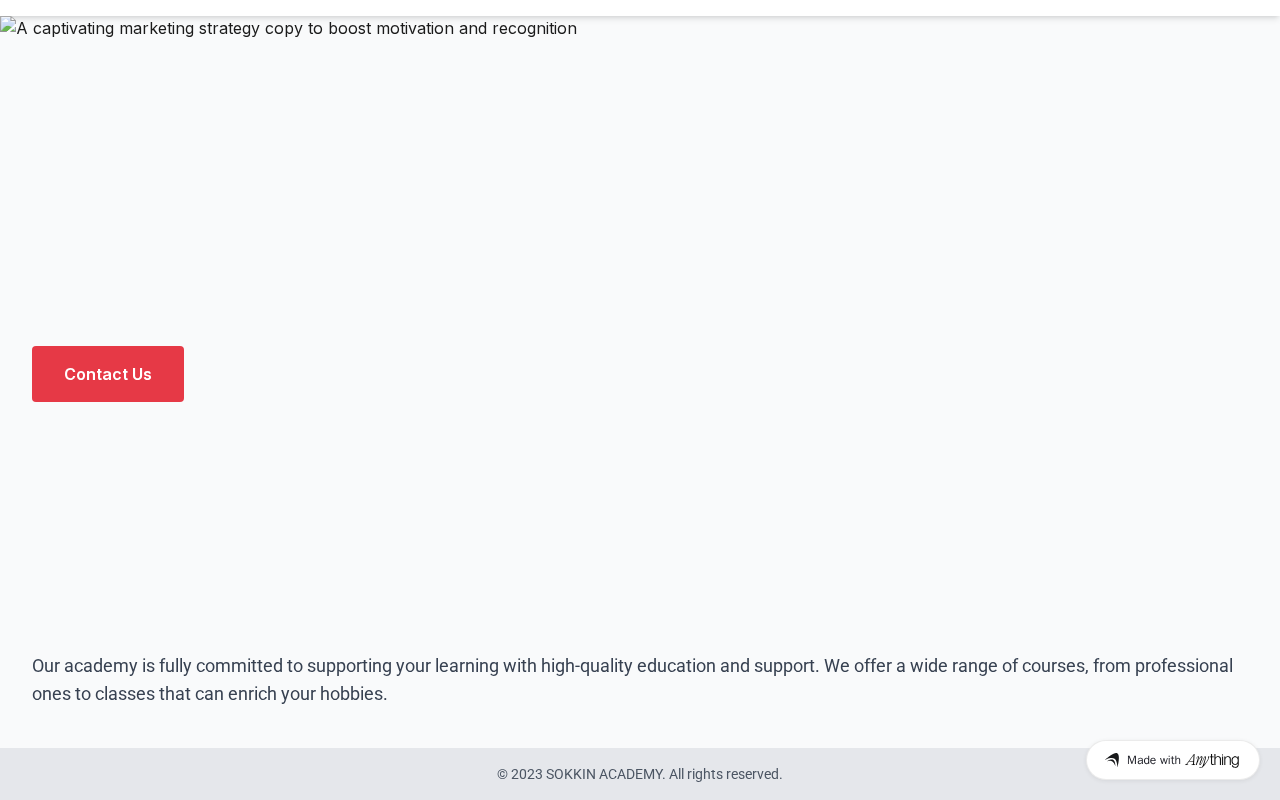Click the white header bar at the top
The image size is (1280, 800).
(x=640, y=8)
